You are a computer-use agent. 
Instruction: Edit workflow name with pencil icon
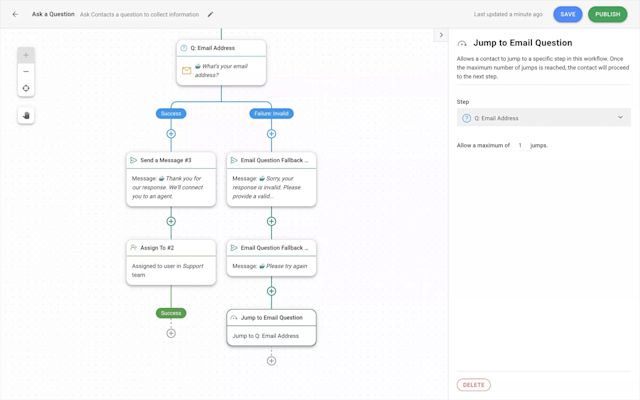(210, 14)
